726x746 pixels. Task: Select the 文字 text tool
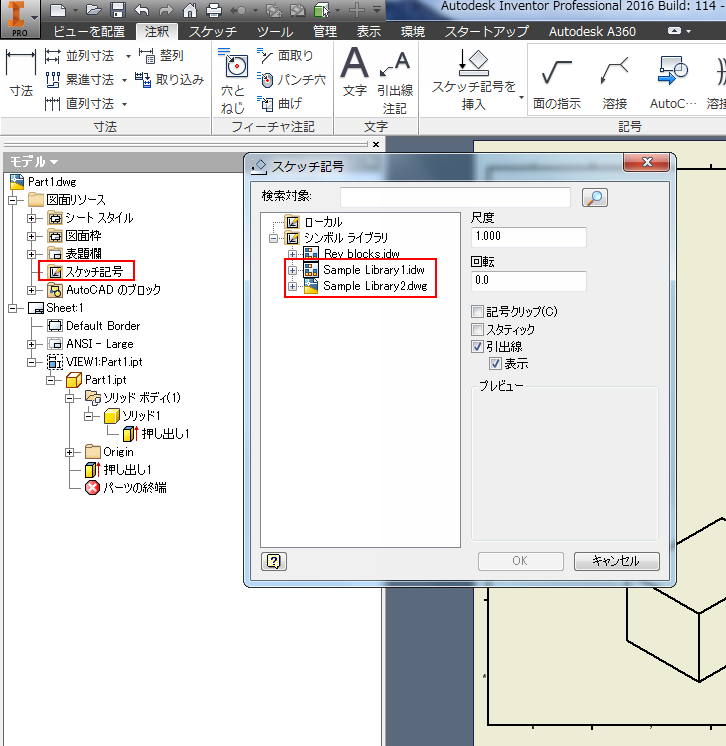[355, 72]
